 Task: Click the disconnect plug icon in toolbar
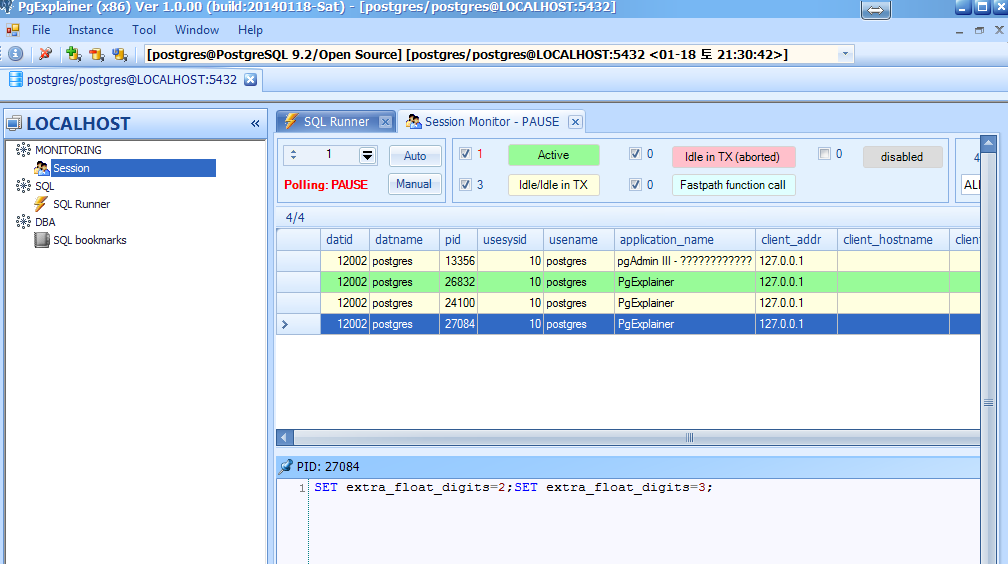pyautogui.click(x=46, y=54)
